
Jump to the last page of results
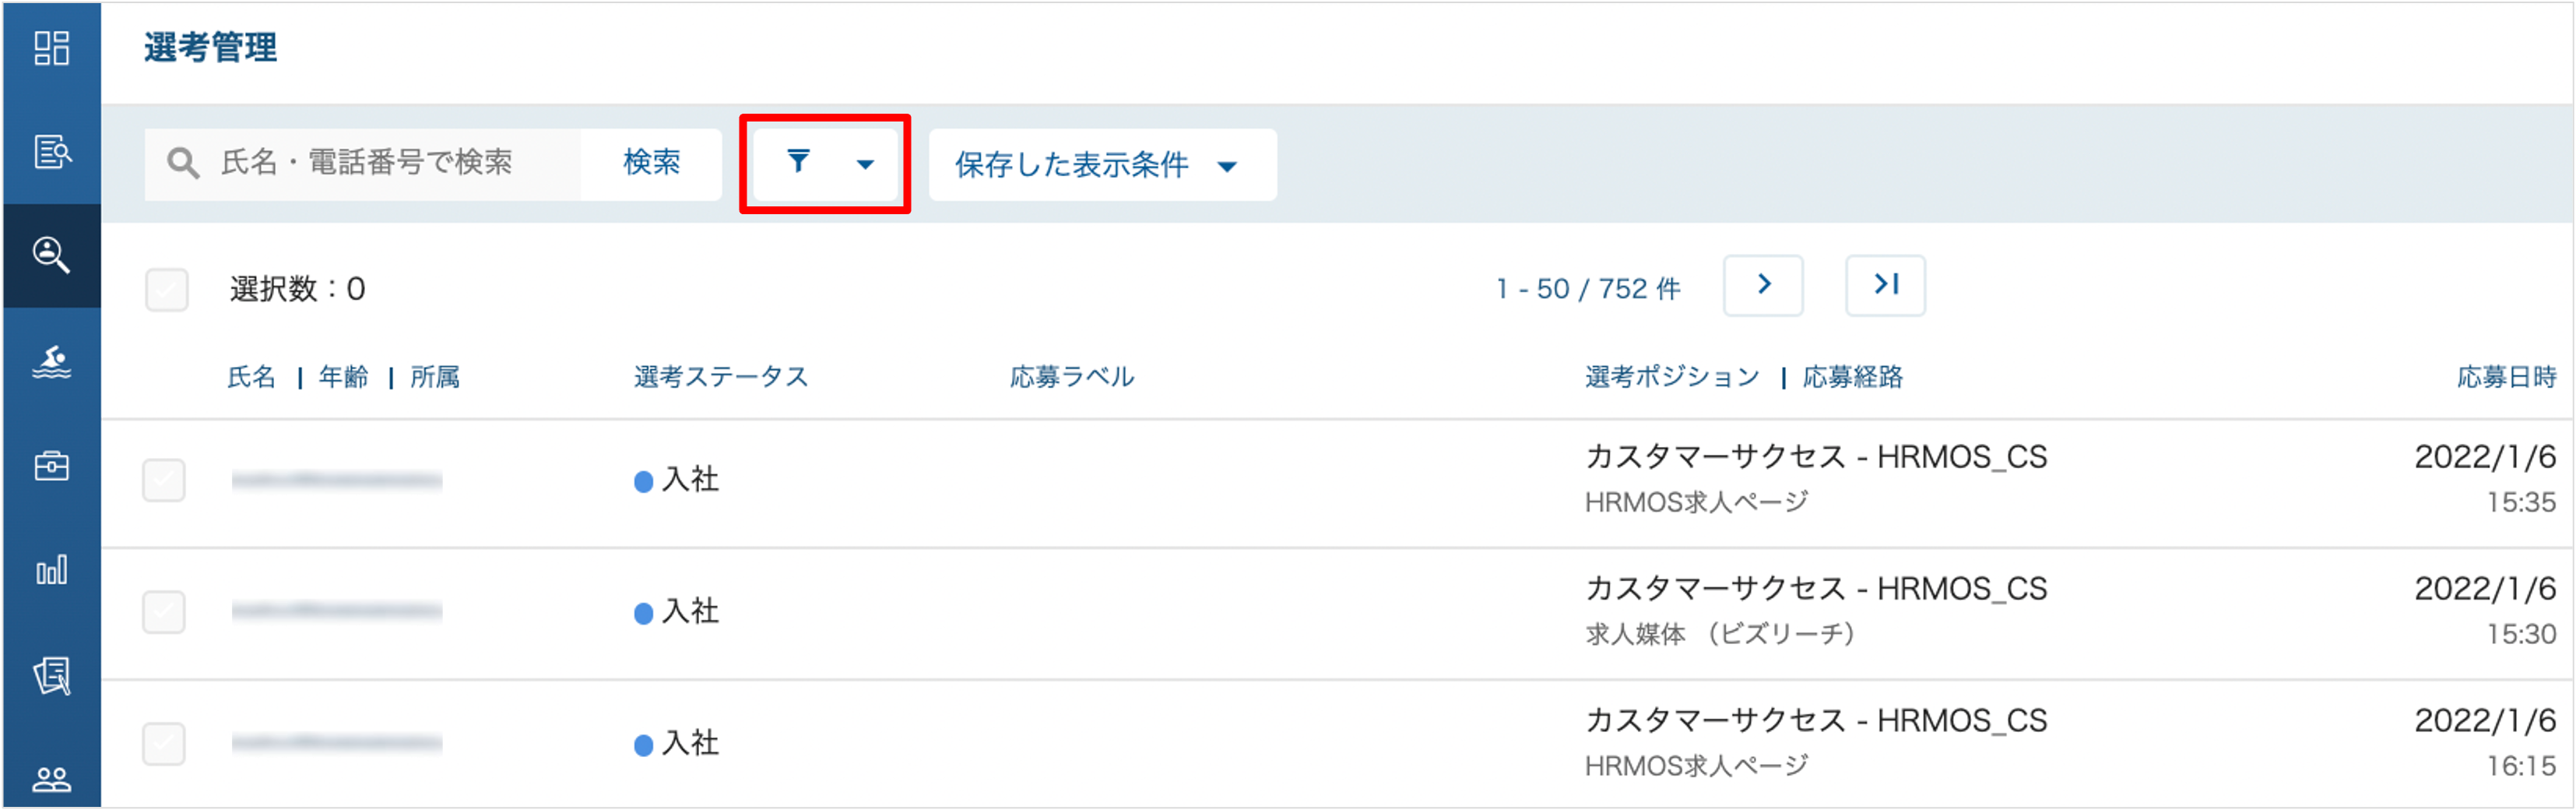click(1886, 286)
